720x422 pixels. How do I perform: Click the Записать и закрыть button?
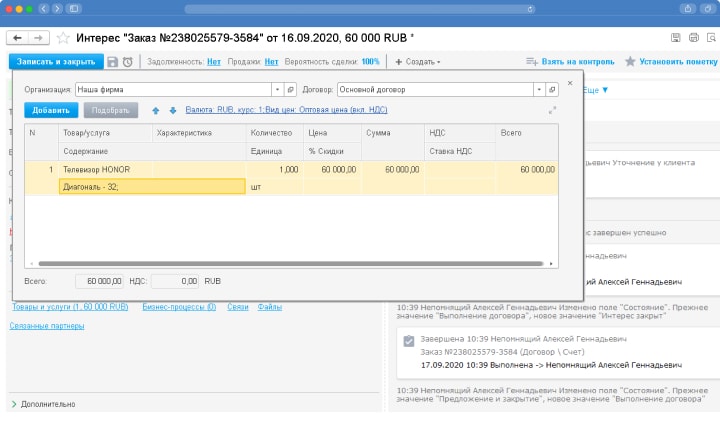coord(55,62)
